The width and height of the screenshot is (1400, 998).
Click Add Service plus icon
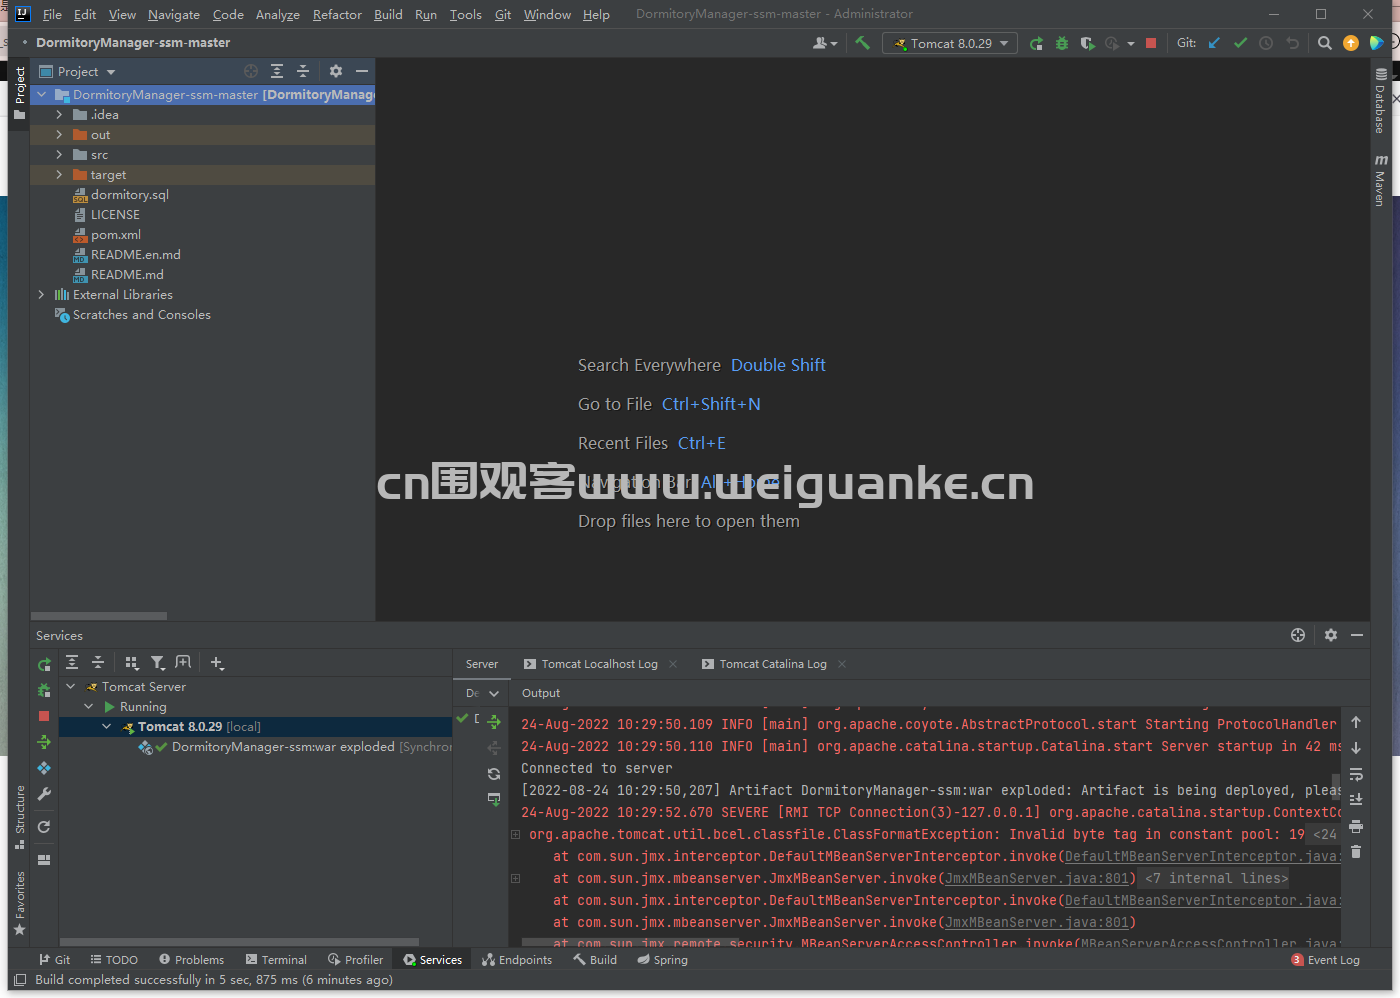pos(217,662)
